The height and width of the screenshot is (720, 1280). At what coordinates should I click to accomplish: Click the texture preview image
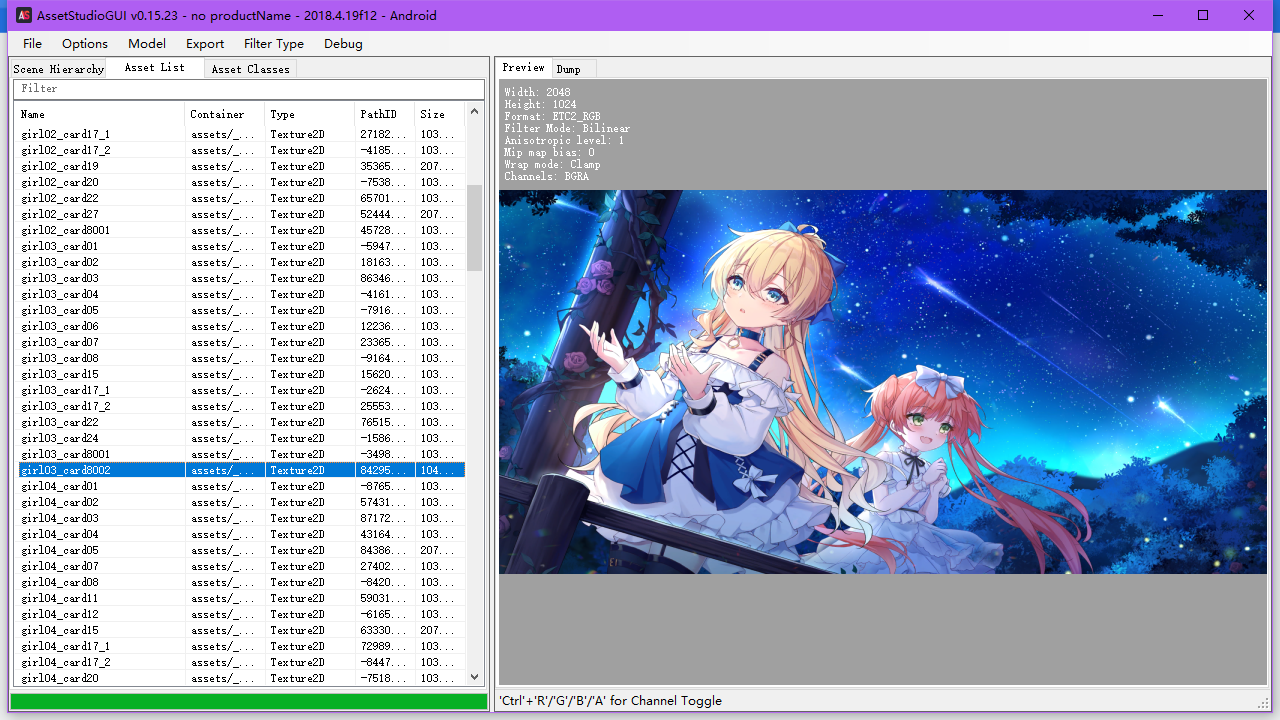883,382
